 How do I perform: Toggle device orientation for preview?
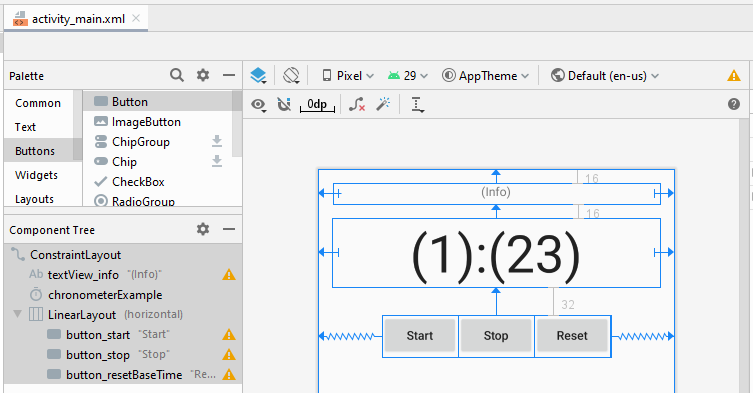291,75
